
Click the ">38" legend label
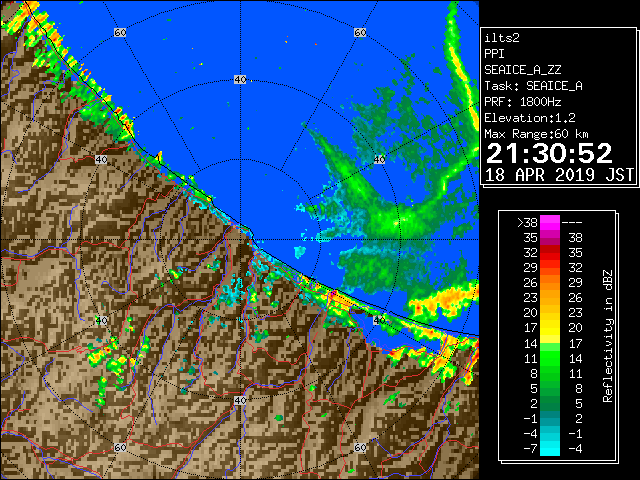(527, 223)
